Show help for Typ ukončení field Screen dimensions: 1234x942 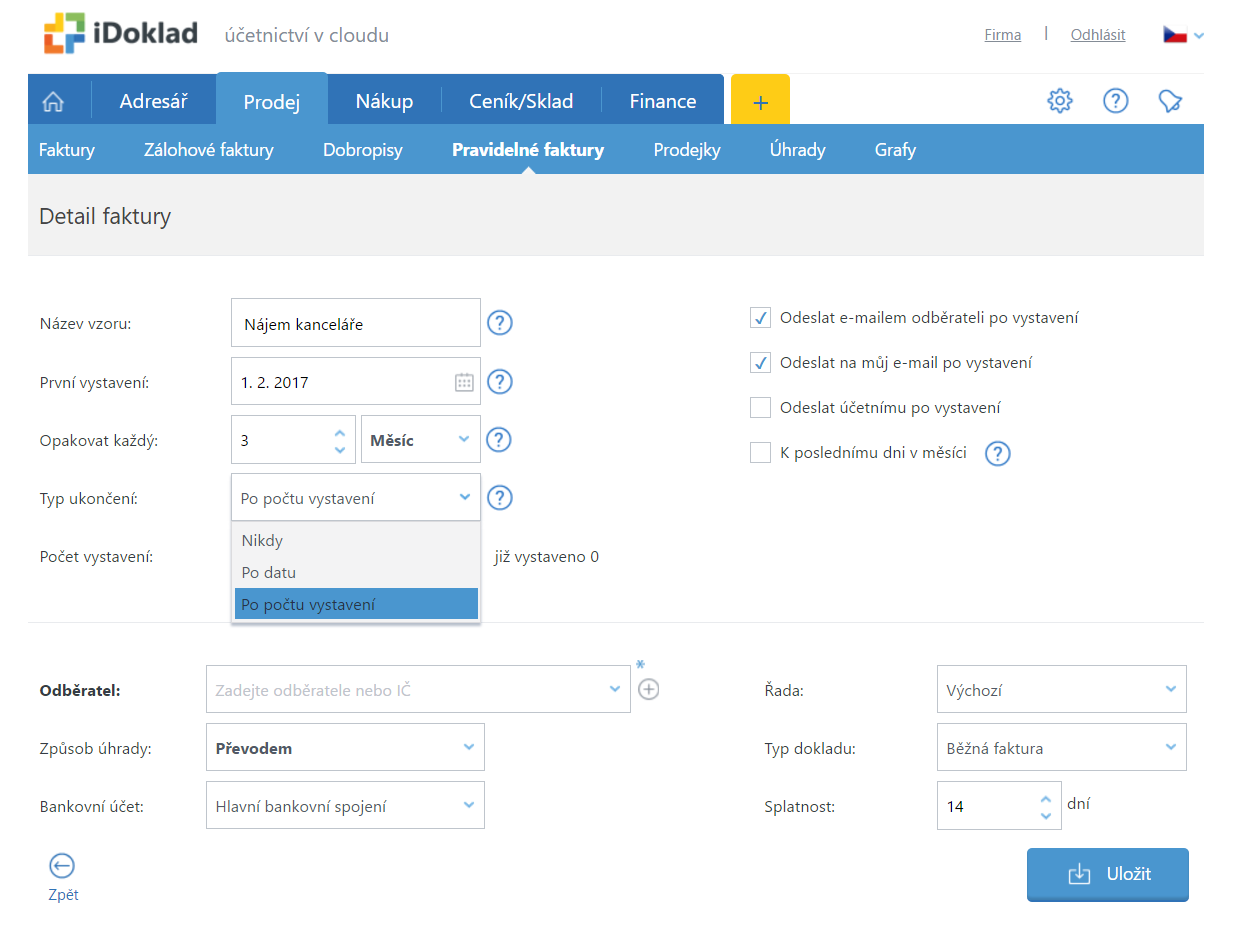click(500, 498)
